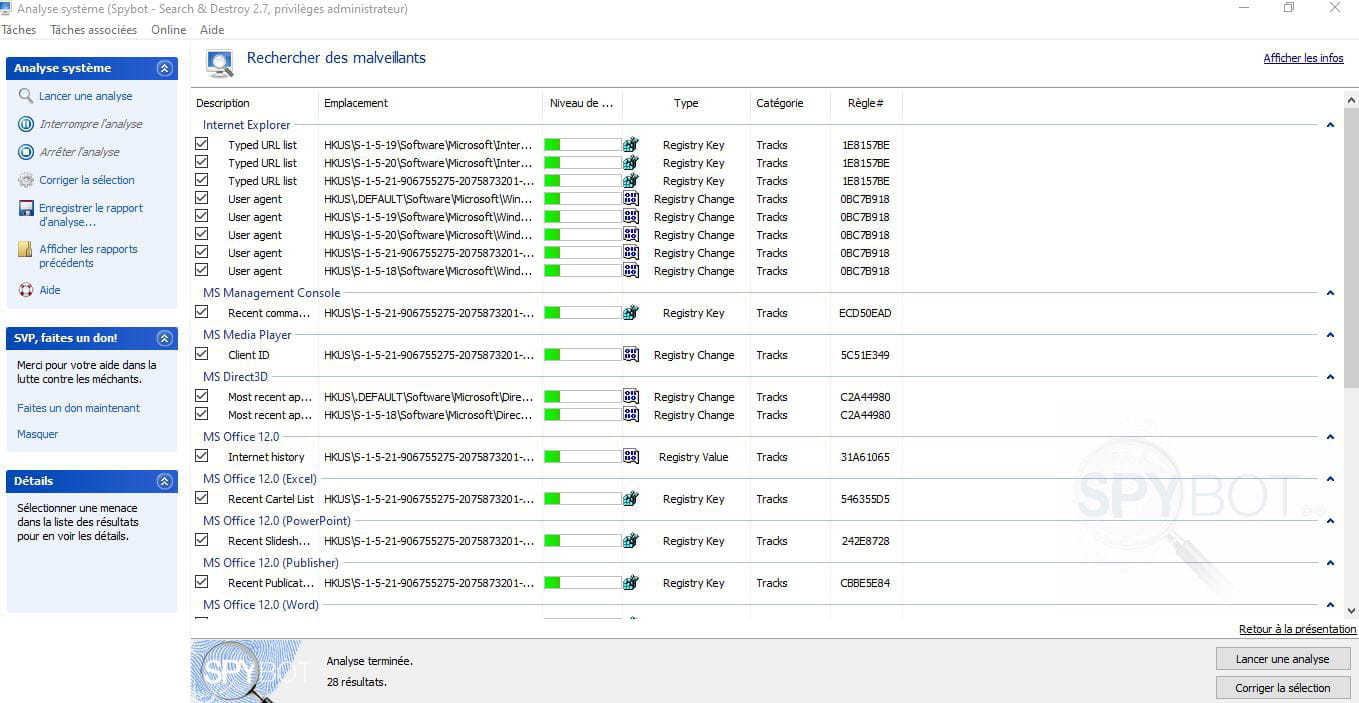The image size is (1359, 703).
Task: Restore down the Spybot window
Action: [1289, 8]
